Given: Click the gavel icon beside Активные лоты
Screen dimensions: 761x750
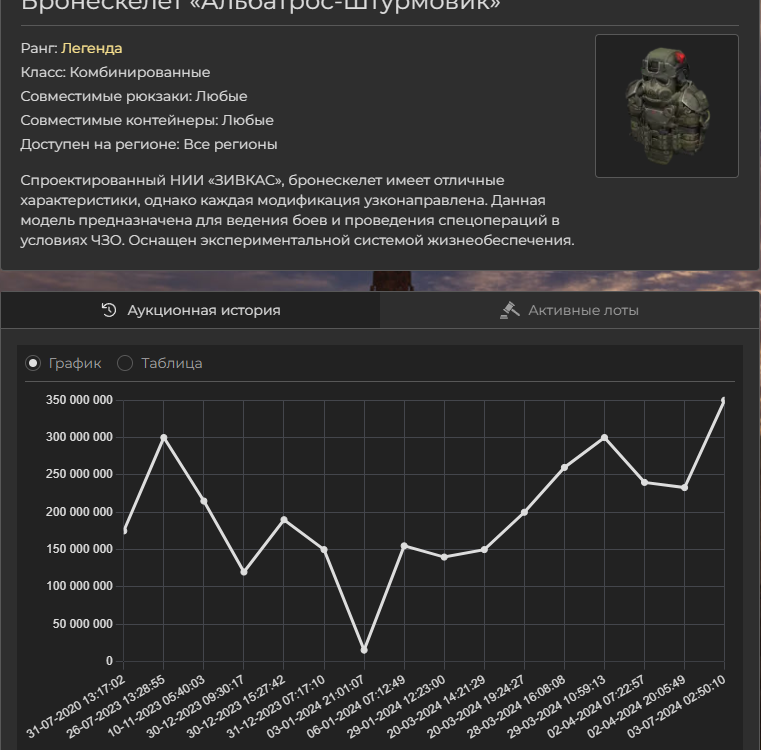Looking at the screenshot, I should coord(510,310).
